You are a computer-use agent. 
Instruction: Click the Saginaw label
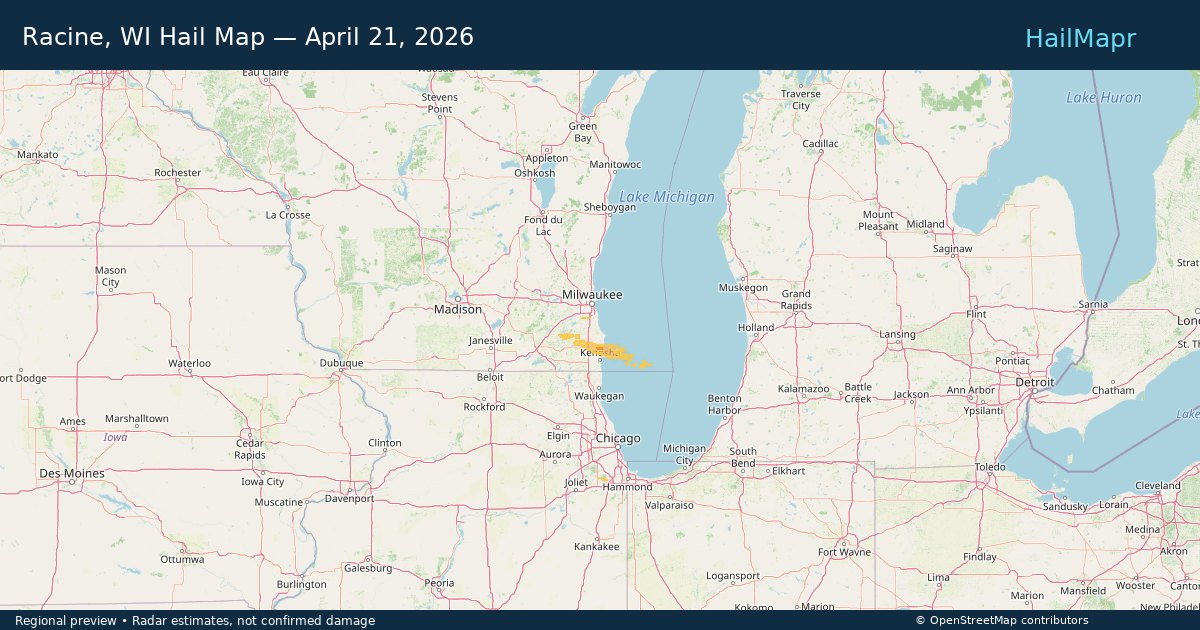coord(951,248)
